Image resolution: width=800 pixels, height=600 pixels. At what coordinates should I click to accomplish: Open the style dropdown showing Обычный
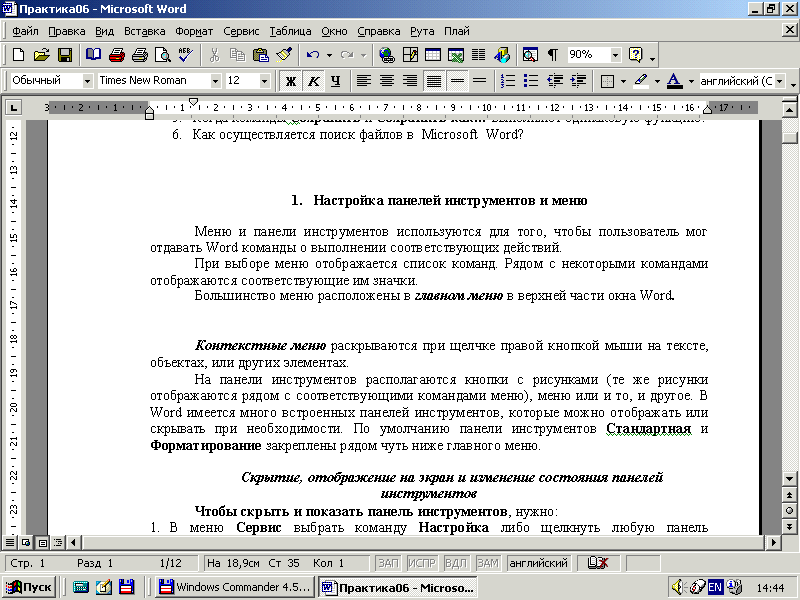click(x=87, y=81)
